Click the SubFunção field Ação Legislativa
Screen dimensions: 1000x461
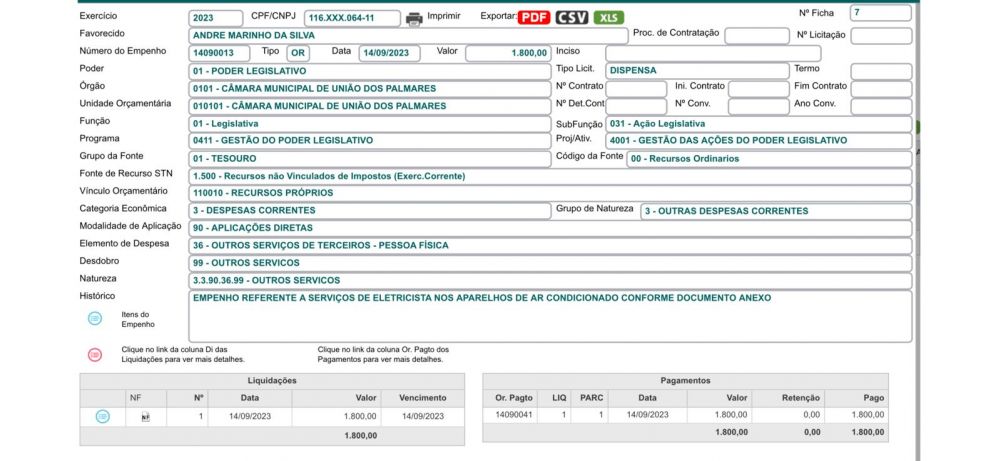tap(758, 124)
